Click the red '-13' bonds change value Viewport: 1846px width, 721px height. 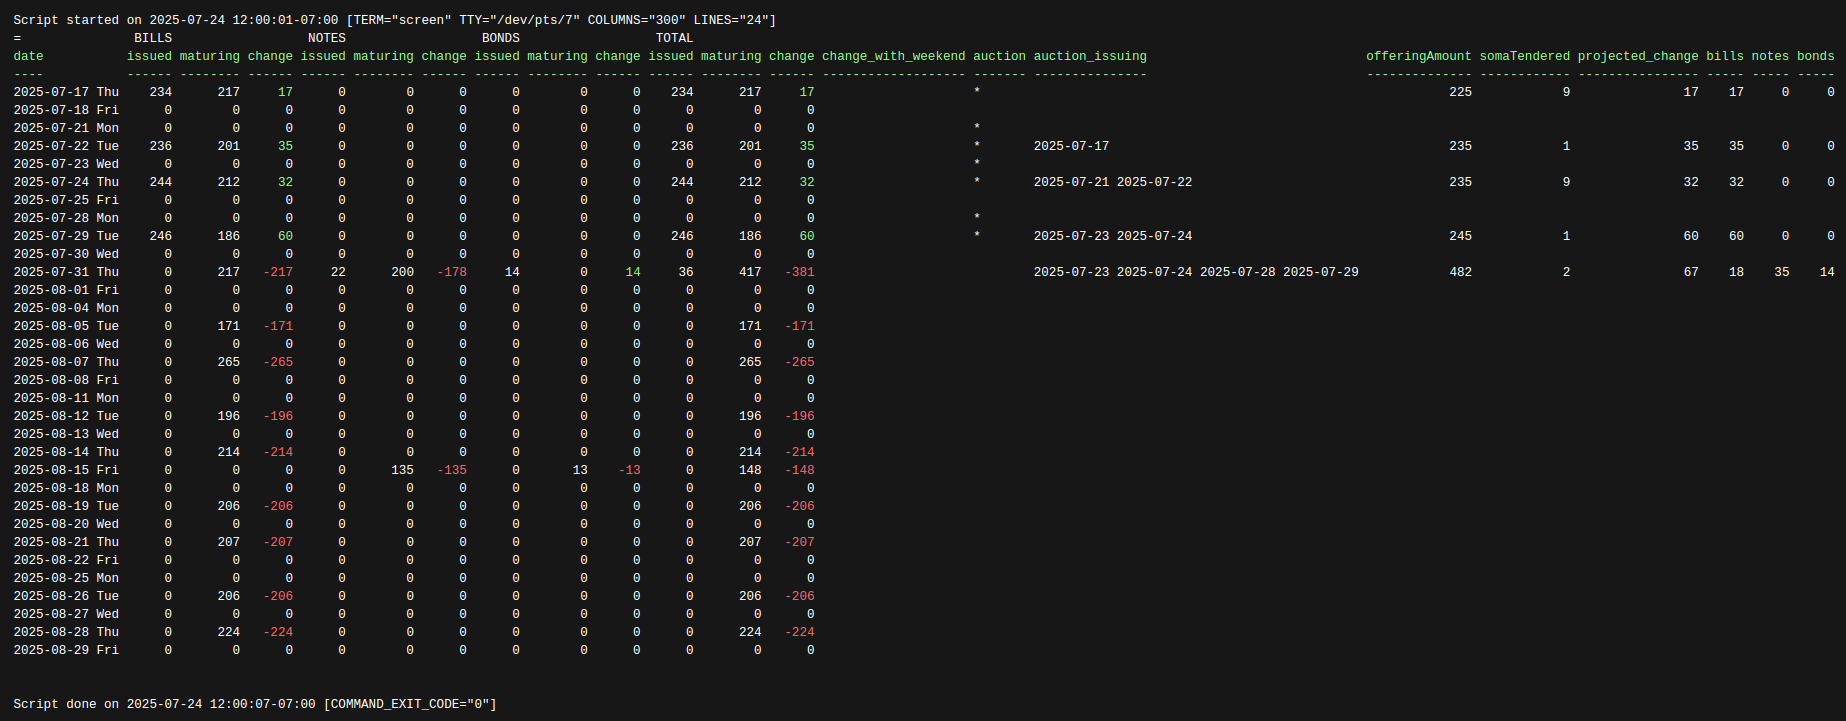[630, 470]
